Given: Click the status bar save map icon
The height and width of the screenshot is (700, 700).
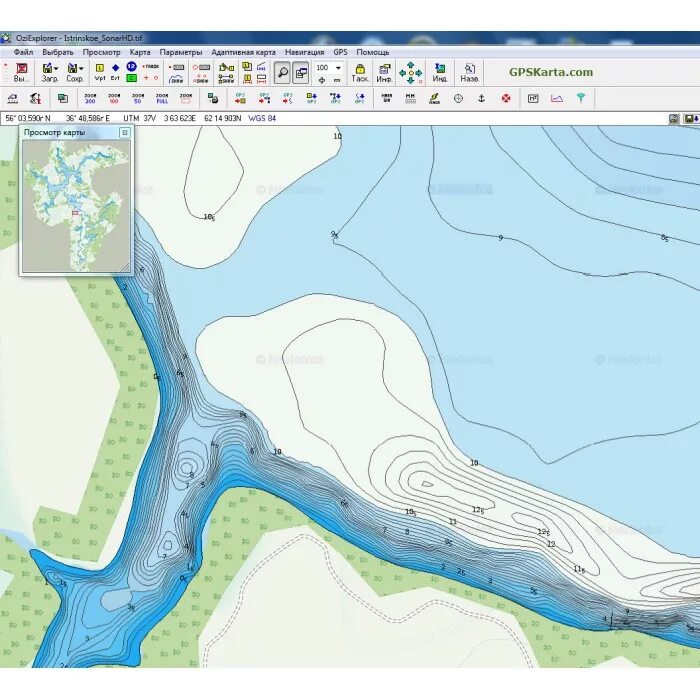Looking at the screenshot, I should point(692,119).
